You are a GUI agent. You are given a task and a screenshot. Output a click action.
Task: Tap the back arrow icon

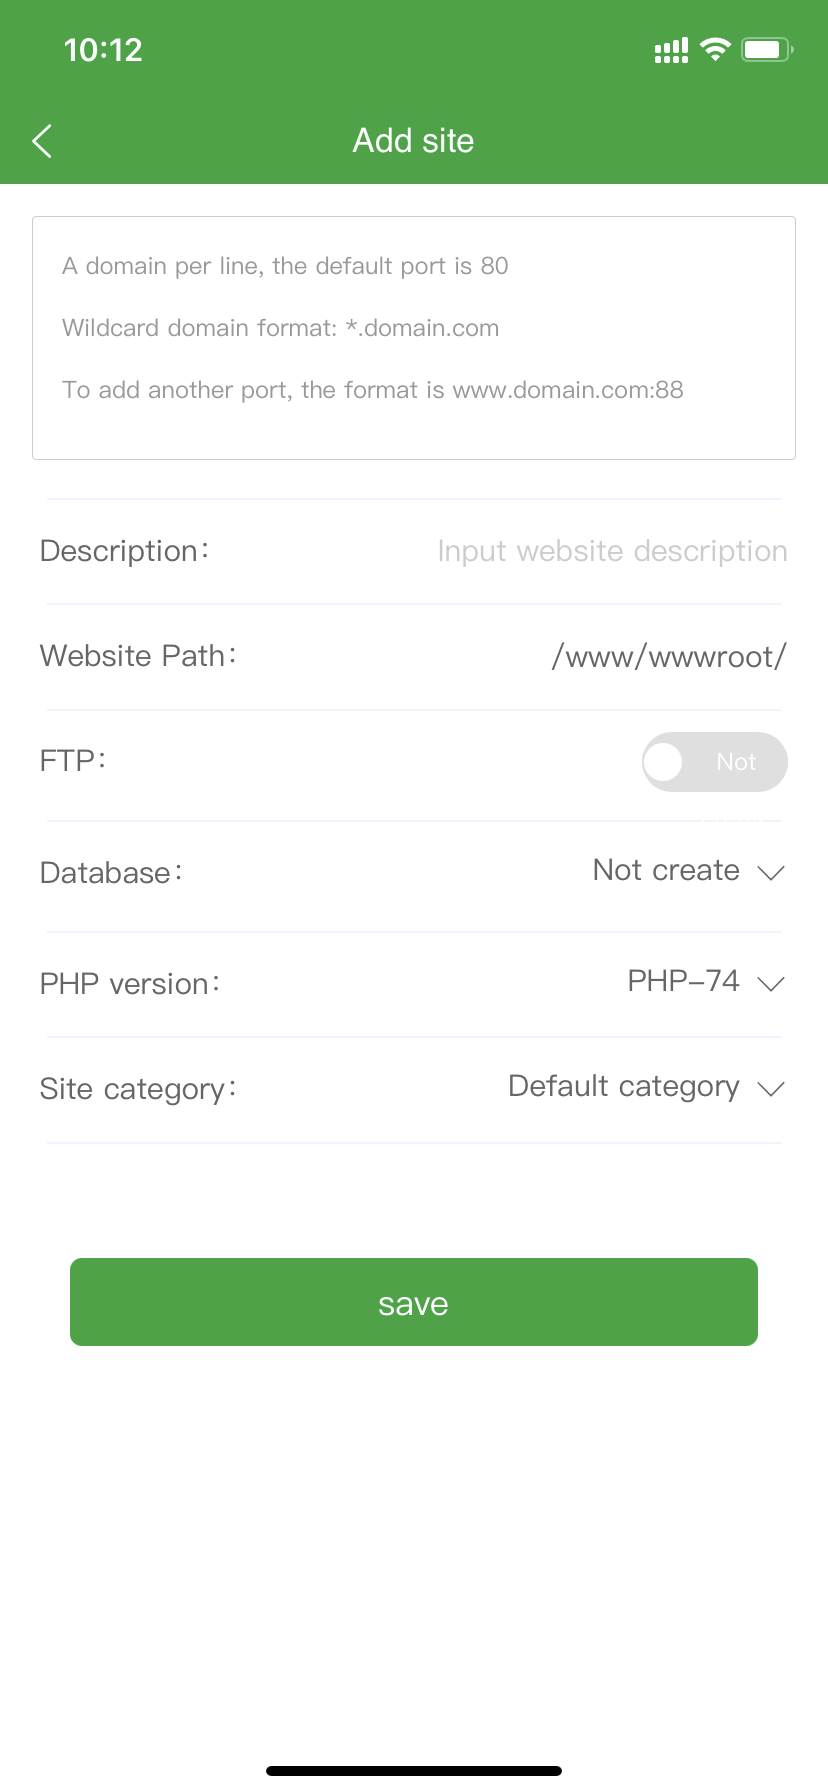pyautogui.click(x=42, y=141)
